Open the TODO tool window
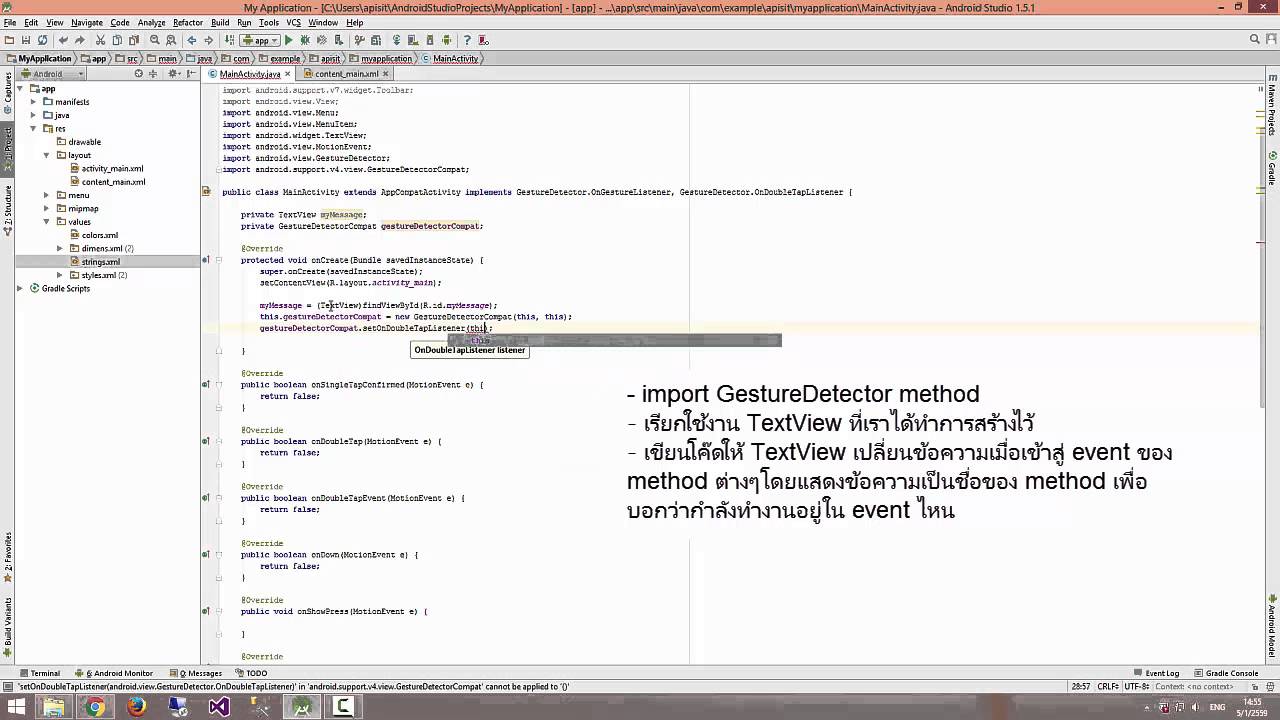Image resolution: width=1280 pixels, height=720 pixels. [251, 673]
